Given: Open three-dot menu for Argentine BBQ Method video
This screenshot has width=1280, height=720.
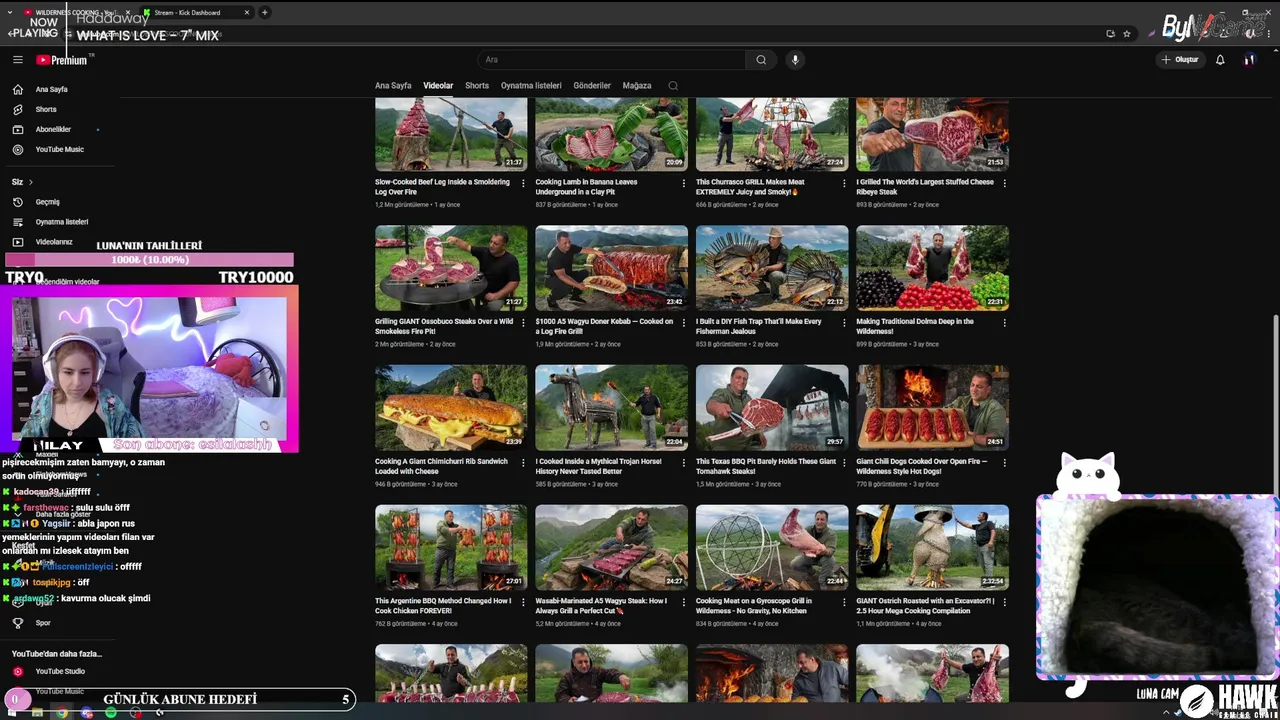Looking at the screenshot, I should click(523, 602).
